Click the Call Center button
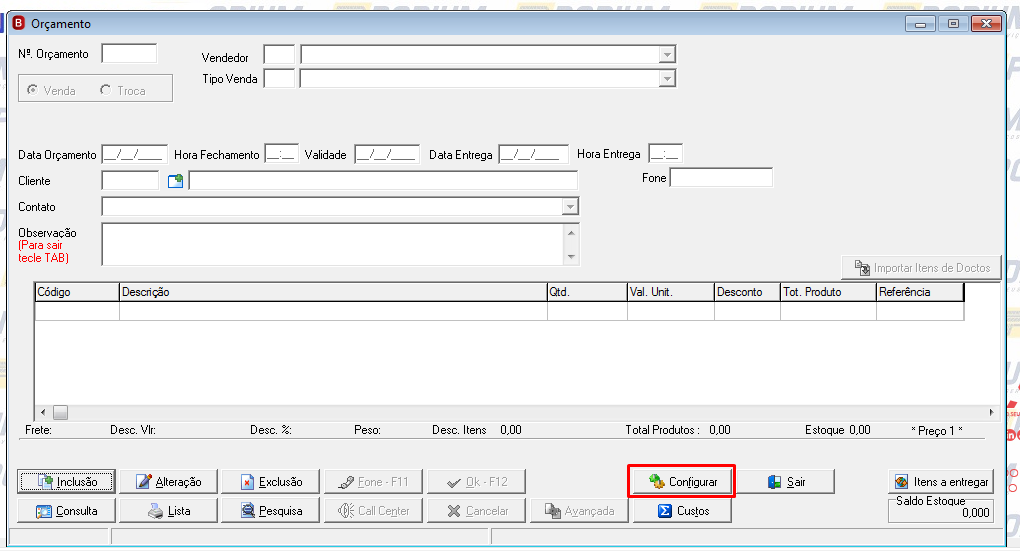The width and height of the screenshot is (1020, 551). [x=373, y=511]
